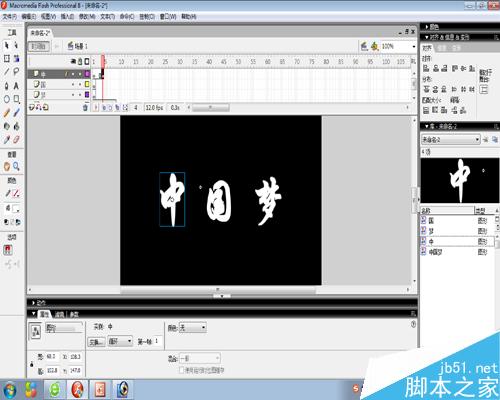Select the Paint Bucket tool

16,126
